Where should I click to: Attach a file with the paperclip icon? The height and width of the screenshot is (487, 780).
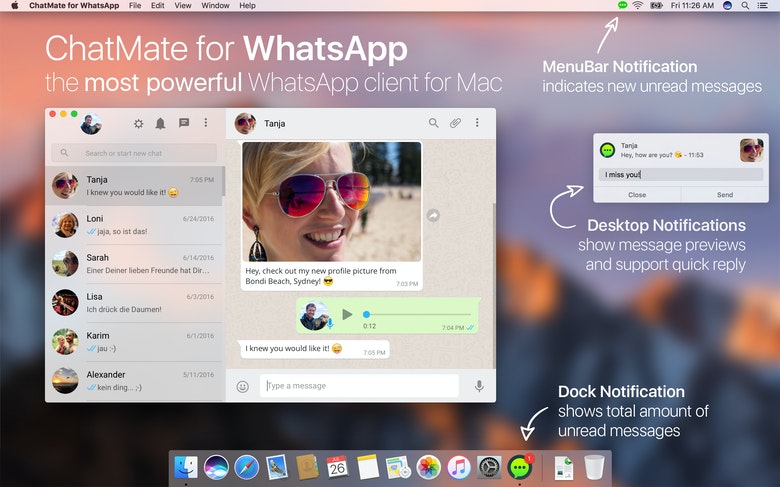pyautogui.click(x=455, y=123)
